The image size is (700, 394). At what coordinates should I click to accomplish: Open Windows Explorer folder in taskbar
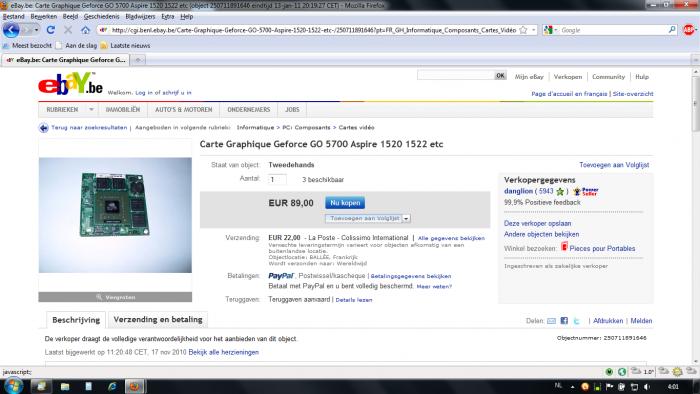[x=65, y=386]
